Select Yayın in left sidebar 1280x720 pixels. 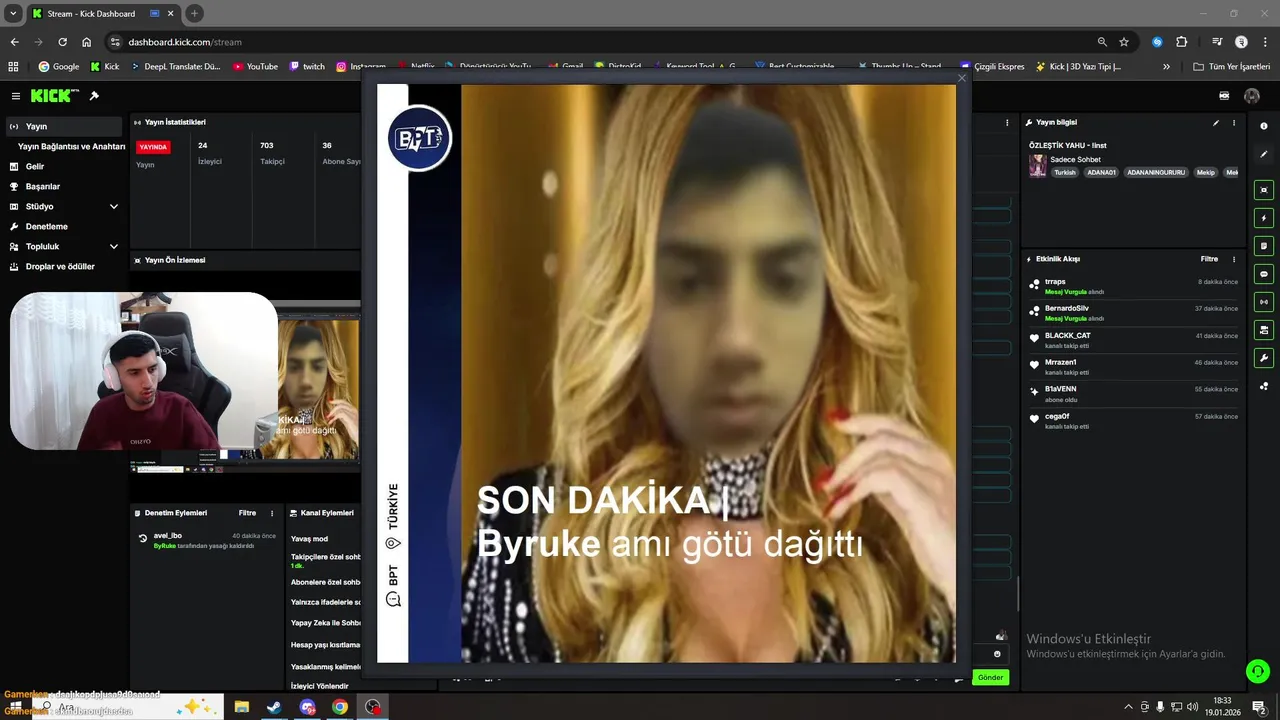click(65, 126)
